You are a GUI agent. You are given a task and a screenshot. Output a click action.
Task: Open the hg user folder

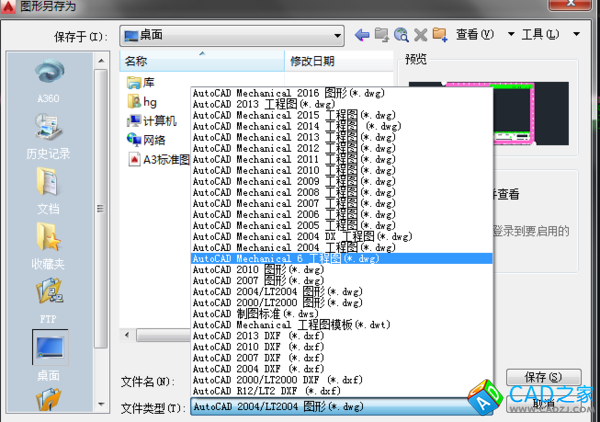pos(142,102)
